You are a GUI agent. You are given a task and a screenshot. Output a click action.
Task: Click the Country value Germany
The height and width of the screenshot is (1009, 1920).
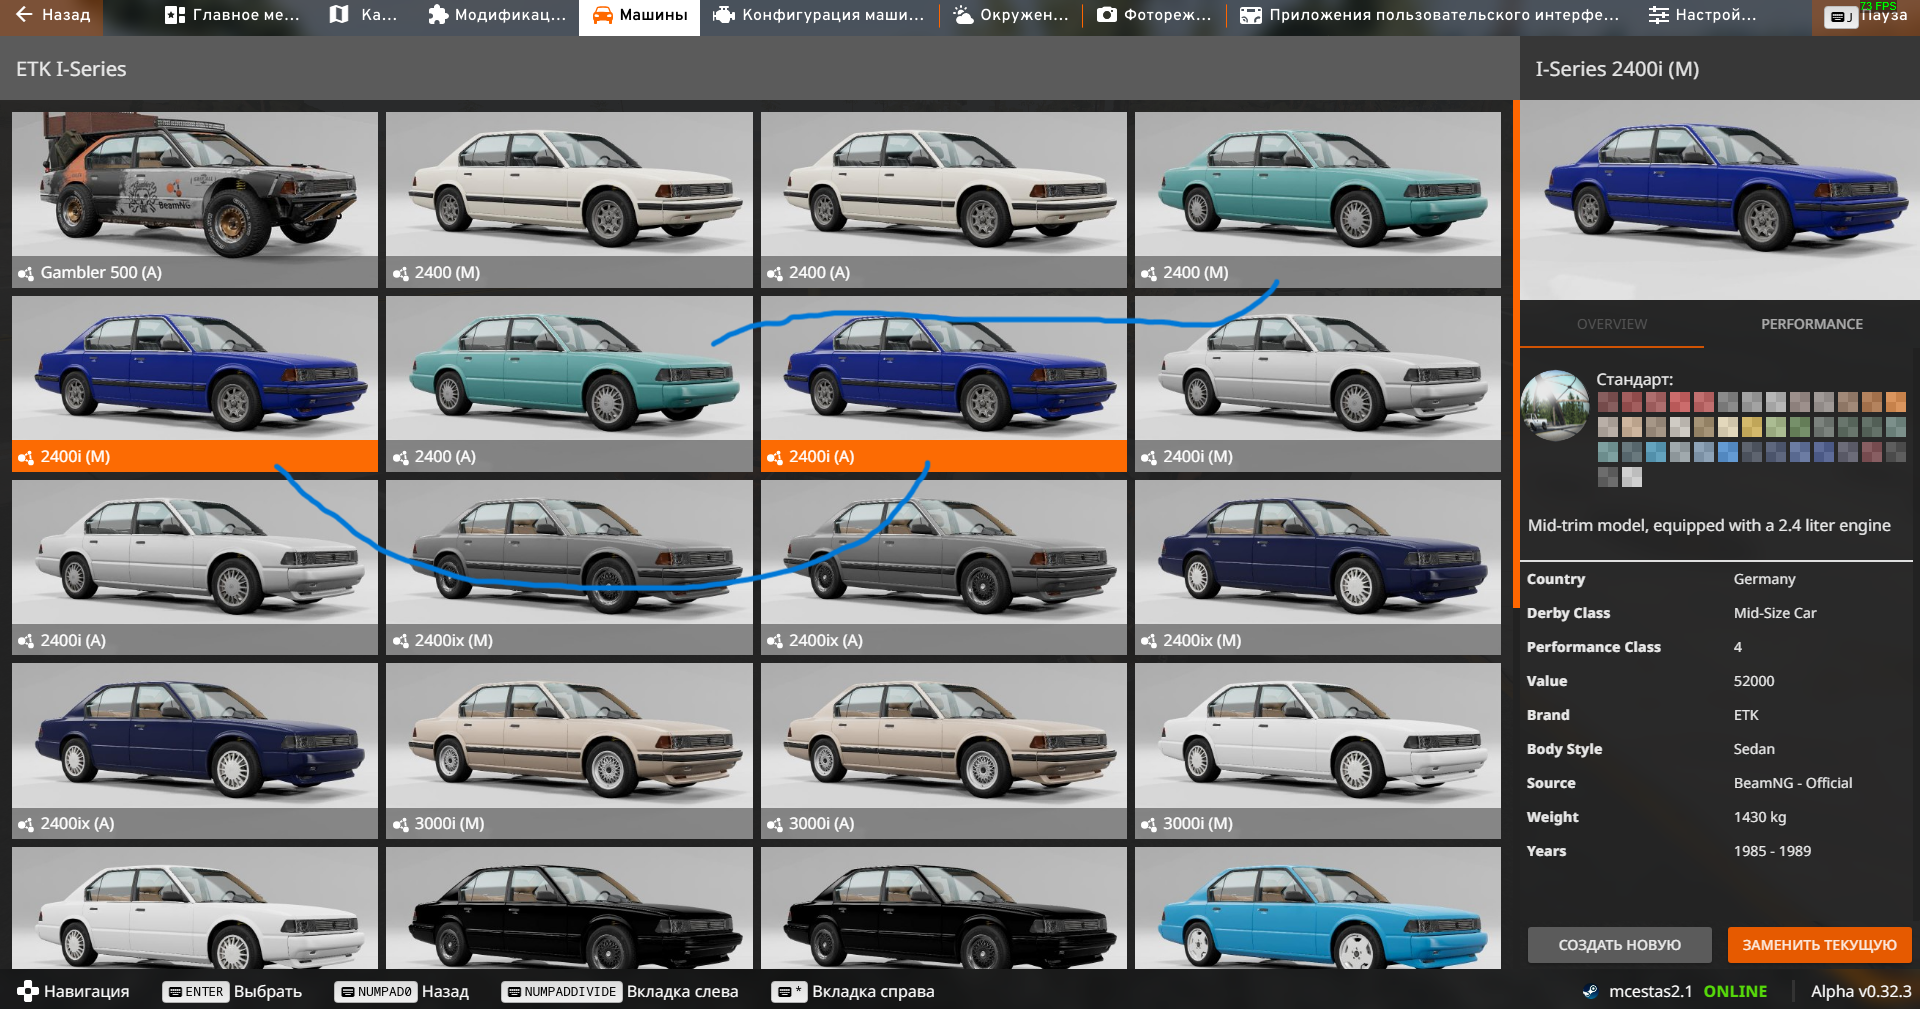[1764, 579]
